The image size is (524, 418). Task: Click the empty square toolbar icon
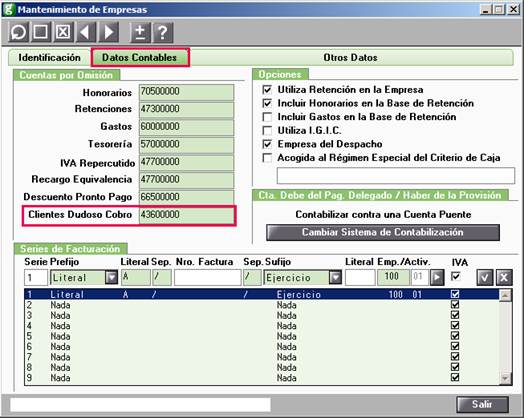click(41, 32)
